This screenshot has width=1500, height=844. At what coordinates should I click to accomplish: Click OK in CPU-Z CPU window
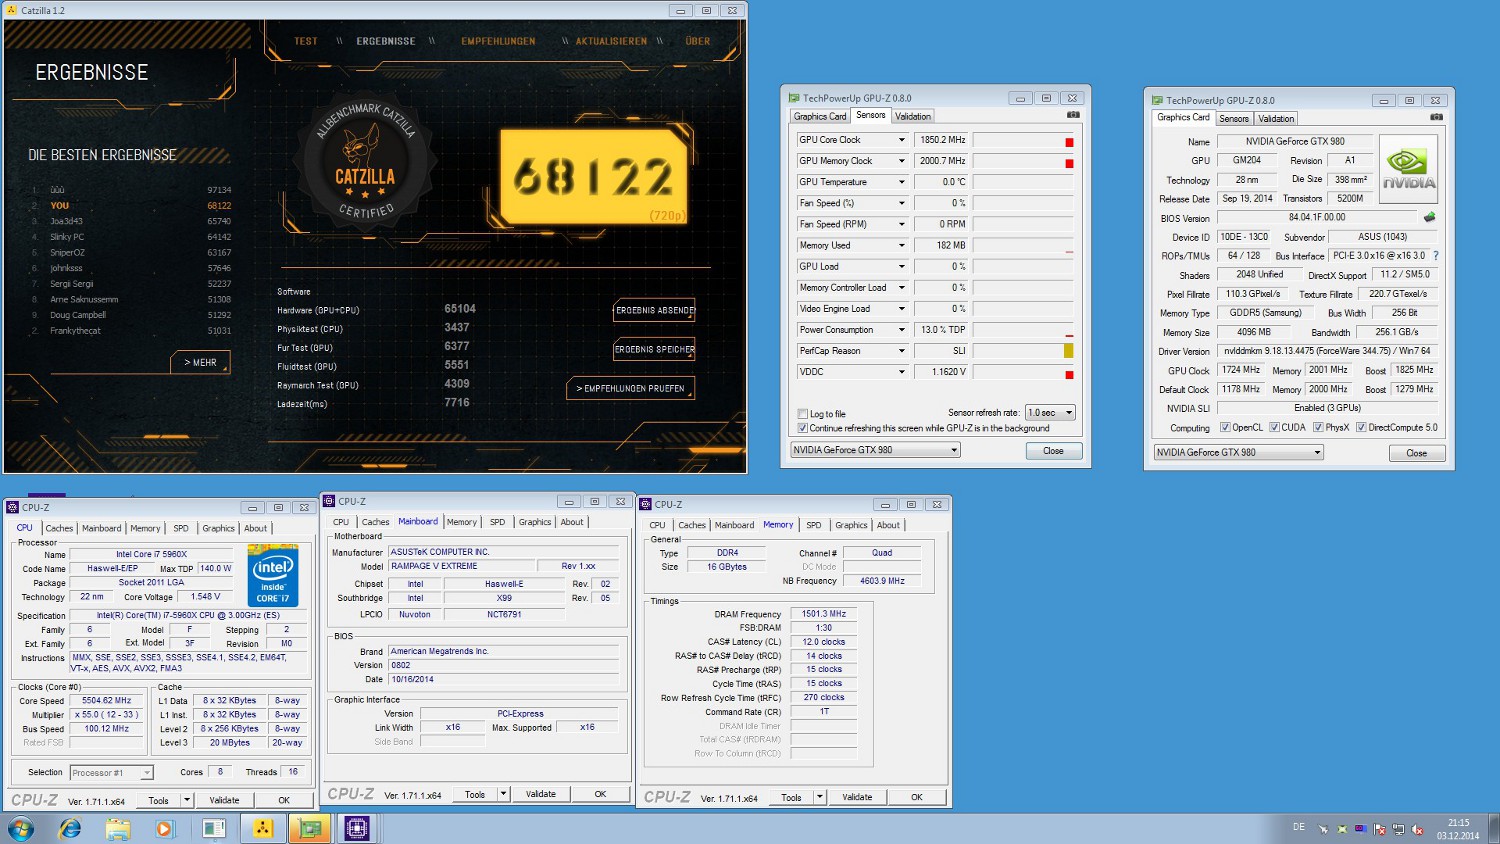tap(284, 800)
